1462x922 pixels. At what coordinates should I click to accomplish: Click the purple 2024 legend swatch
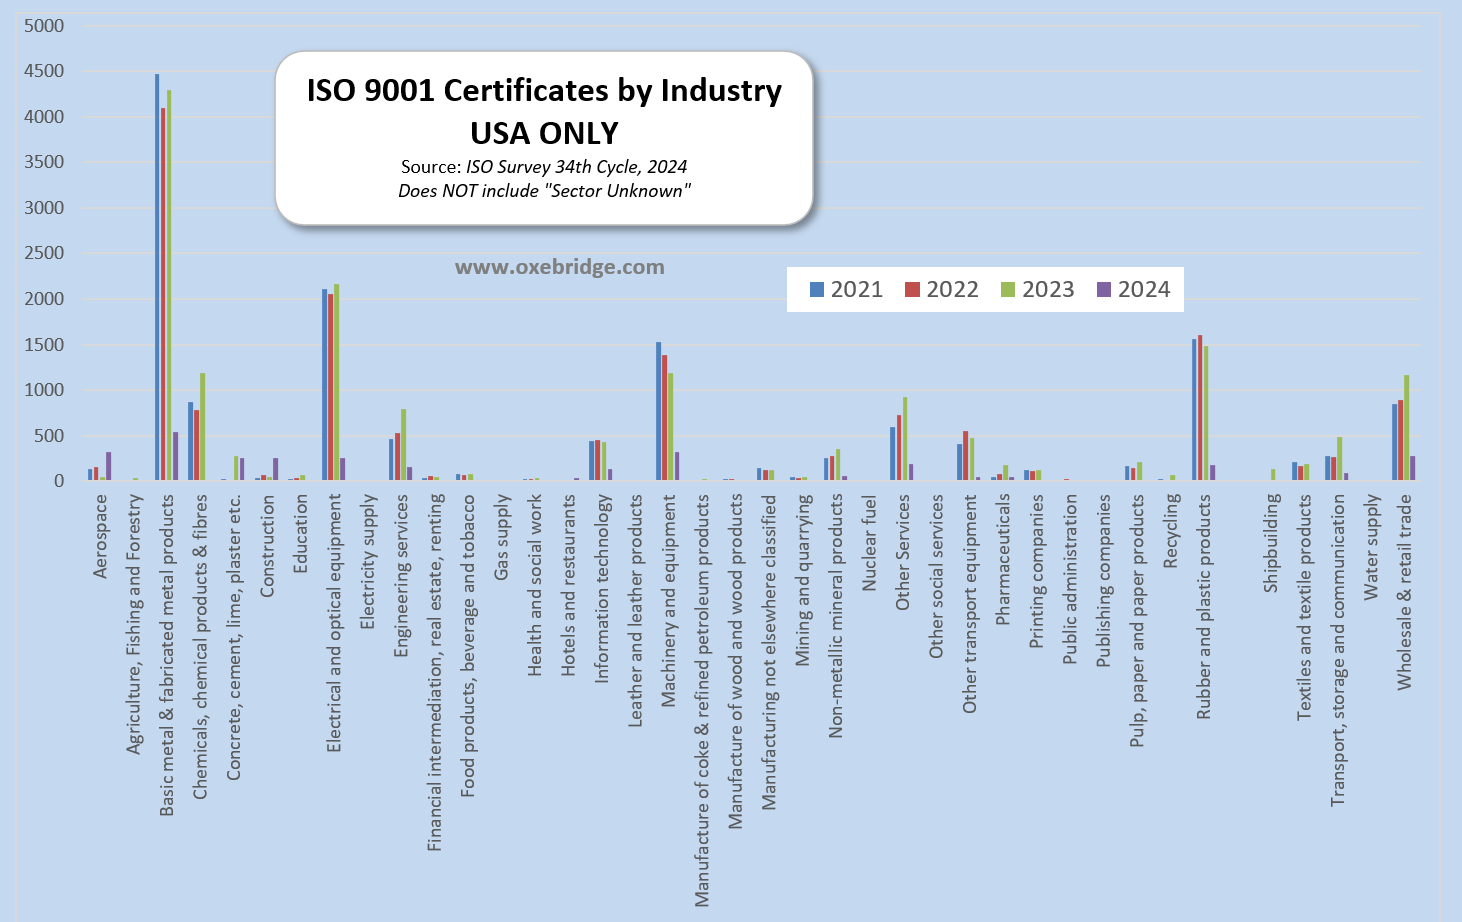point(1104,290)
